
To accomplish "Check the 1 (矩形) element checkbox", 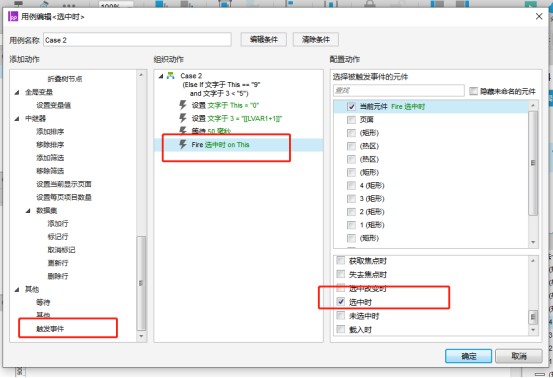I will pos(351,225).
